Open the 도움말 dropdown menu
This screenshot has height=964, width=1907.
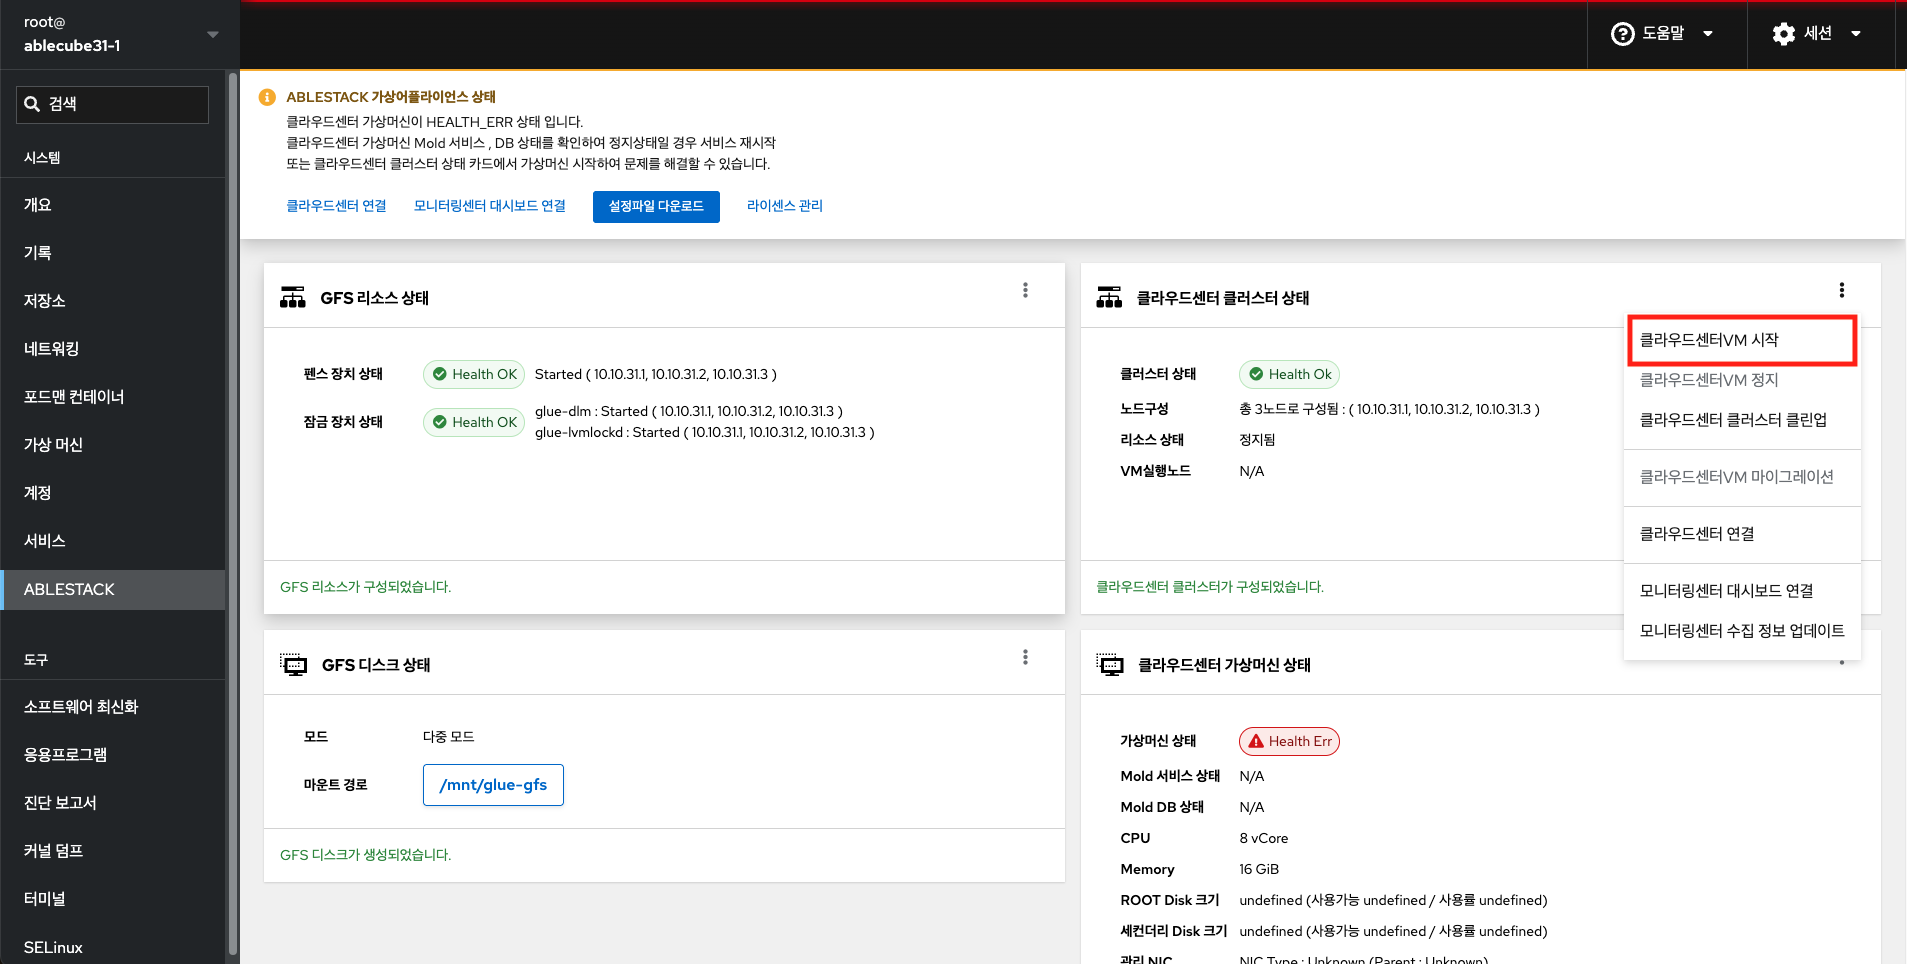coord(1709,33)
